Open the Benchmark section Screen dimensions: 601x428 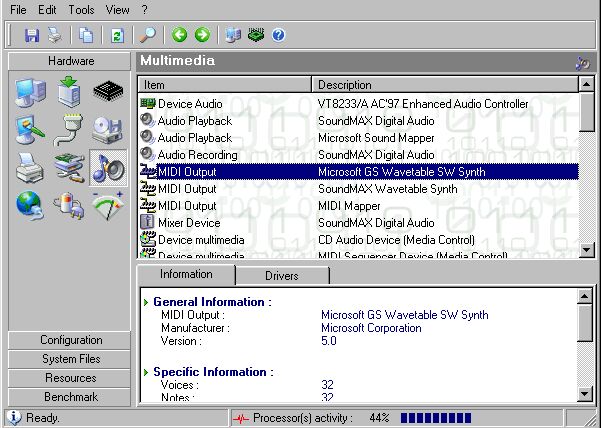pyautogui.click(x=69, y=397)
